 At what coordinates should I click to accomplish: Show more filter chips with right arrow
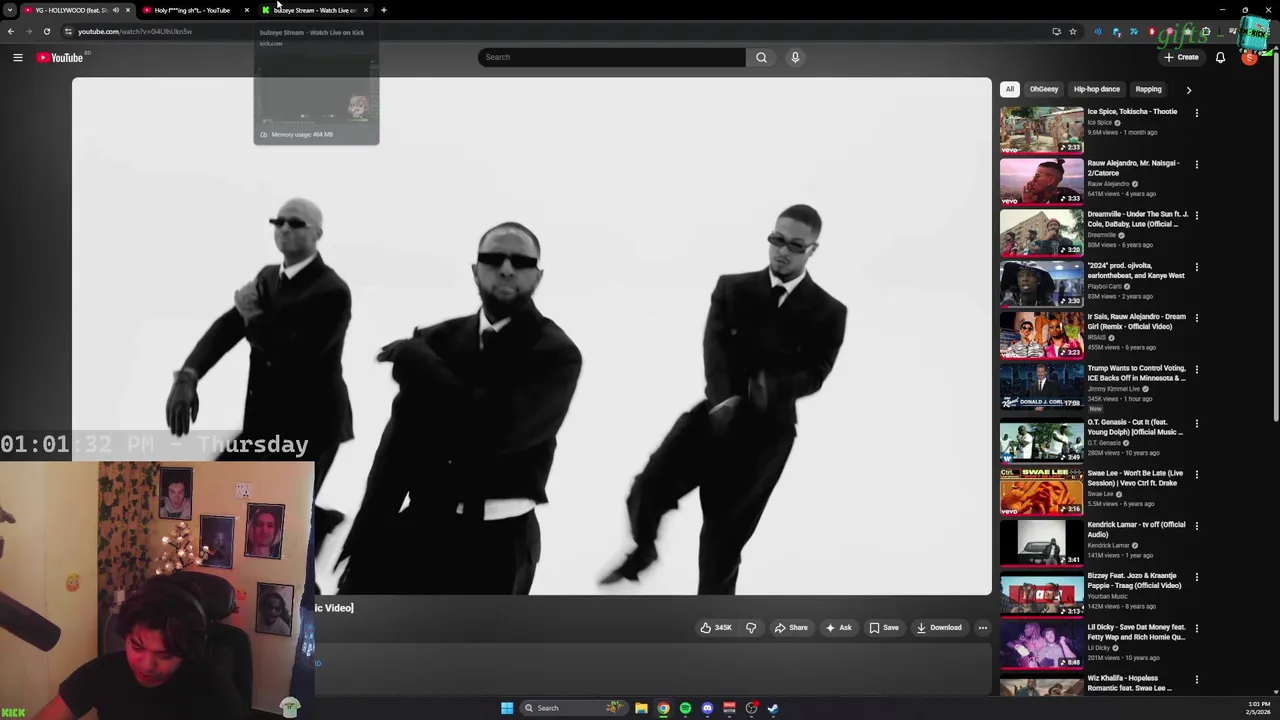click(1189, 89)
